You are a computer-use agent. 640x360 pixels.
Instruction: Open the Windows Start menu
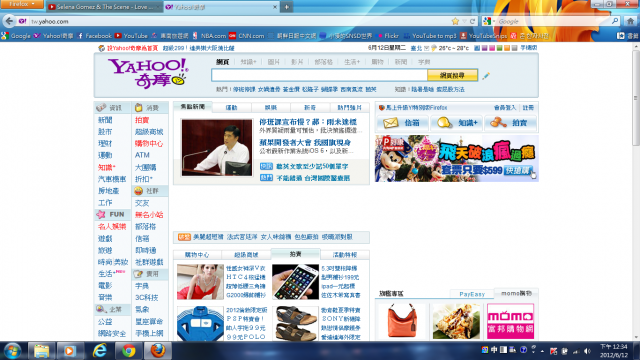coord(12,351)
